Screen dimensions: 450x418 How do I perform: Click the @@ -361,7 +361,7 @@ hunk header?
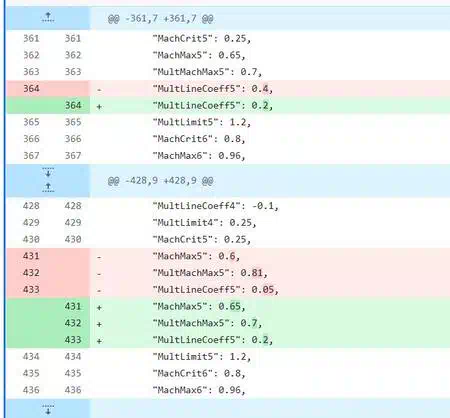(161, 19)
